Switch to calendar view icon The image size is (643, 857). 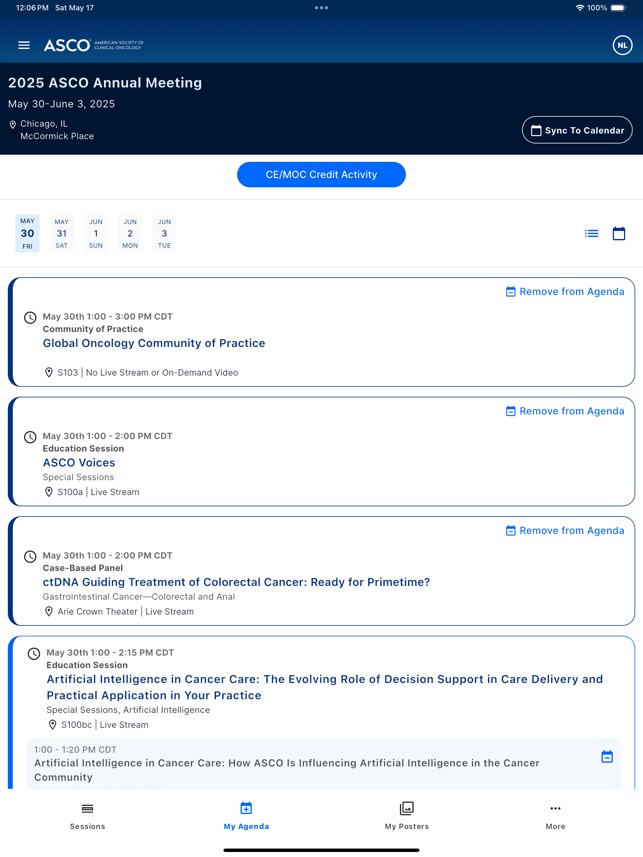[x=619, y=233]
